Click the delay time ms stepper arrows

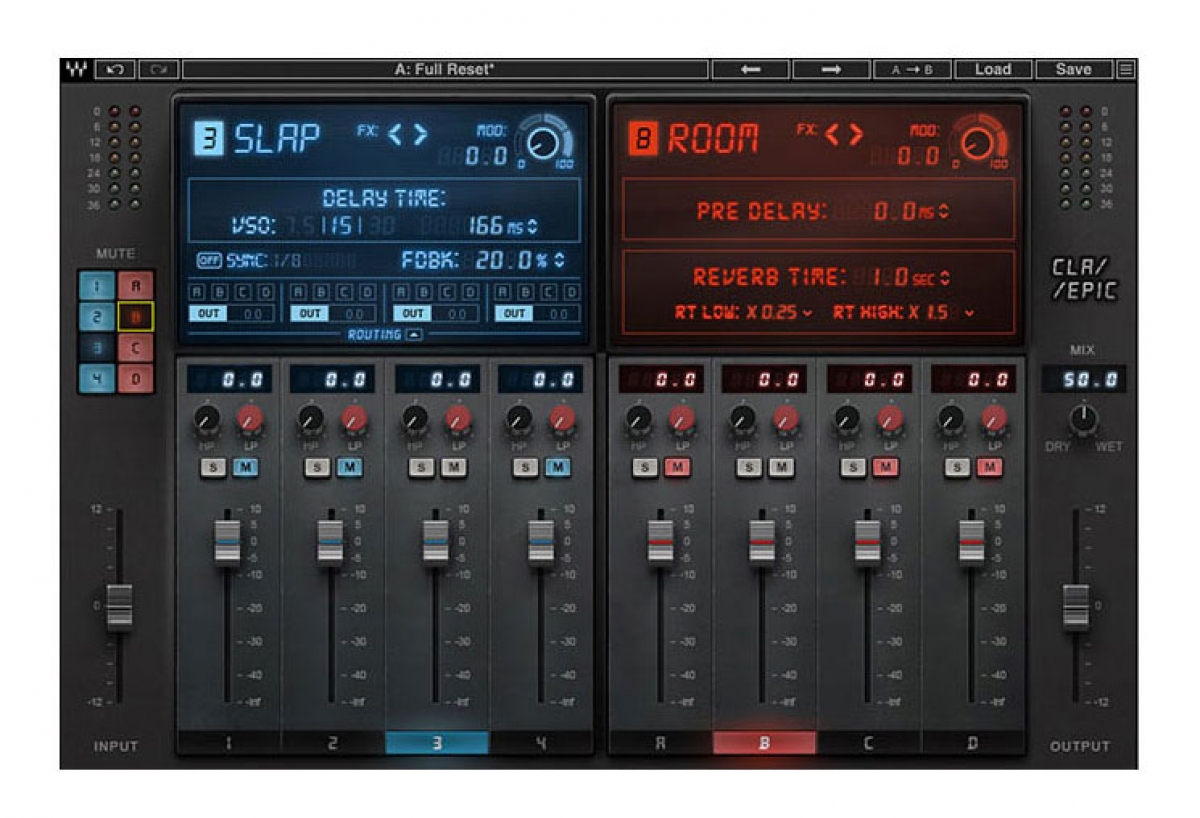coord(532,227)
